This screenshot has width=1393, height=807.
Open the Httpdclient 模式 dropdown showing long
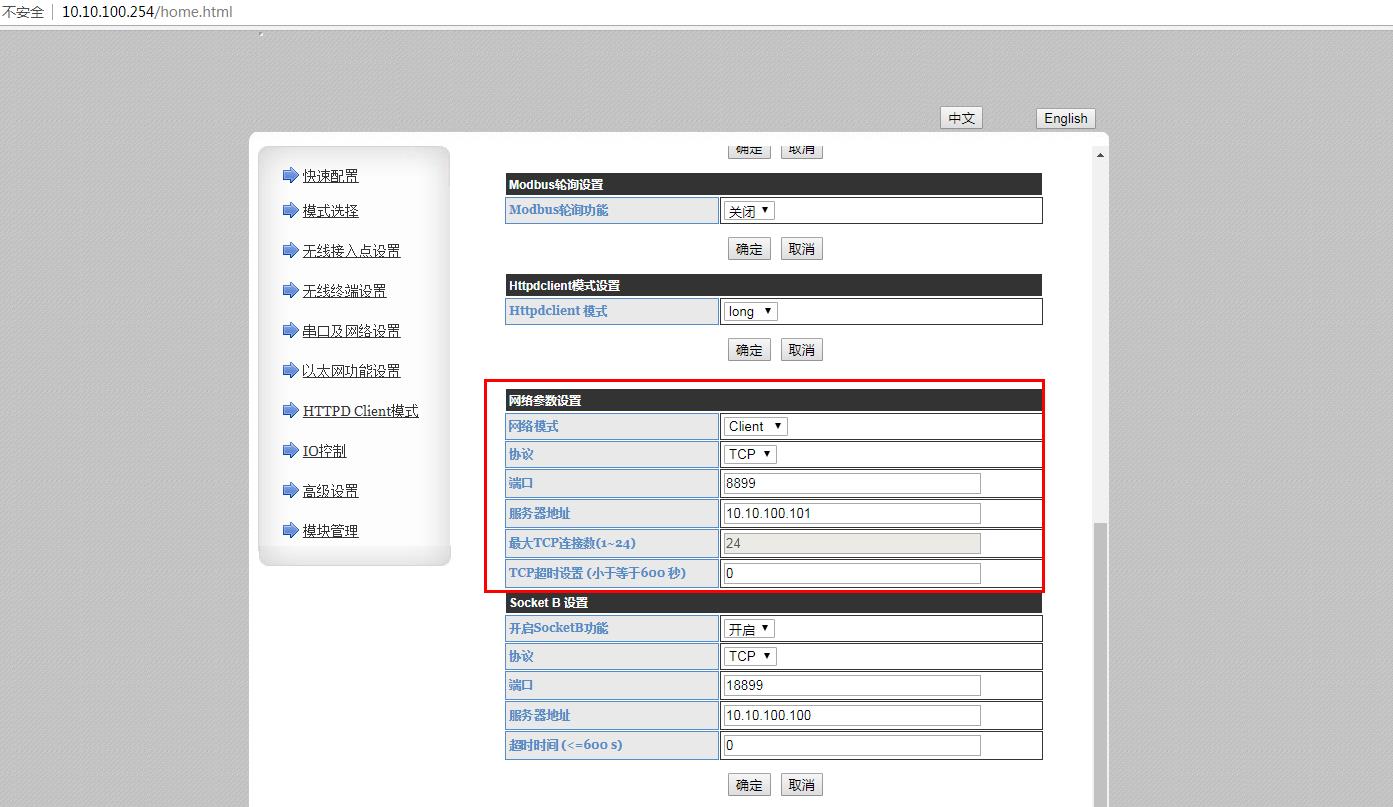[x=750, y=311]
